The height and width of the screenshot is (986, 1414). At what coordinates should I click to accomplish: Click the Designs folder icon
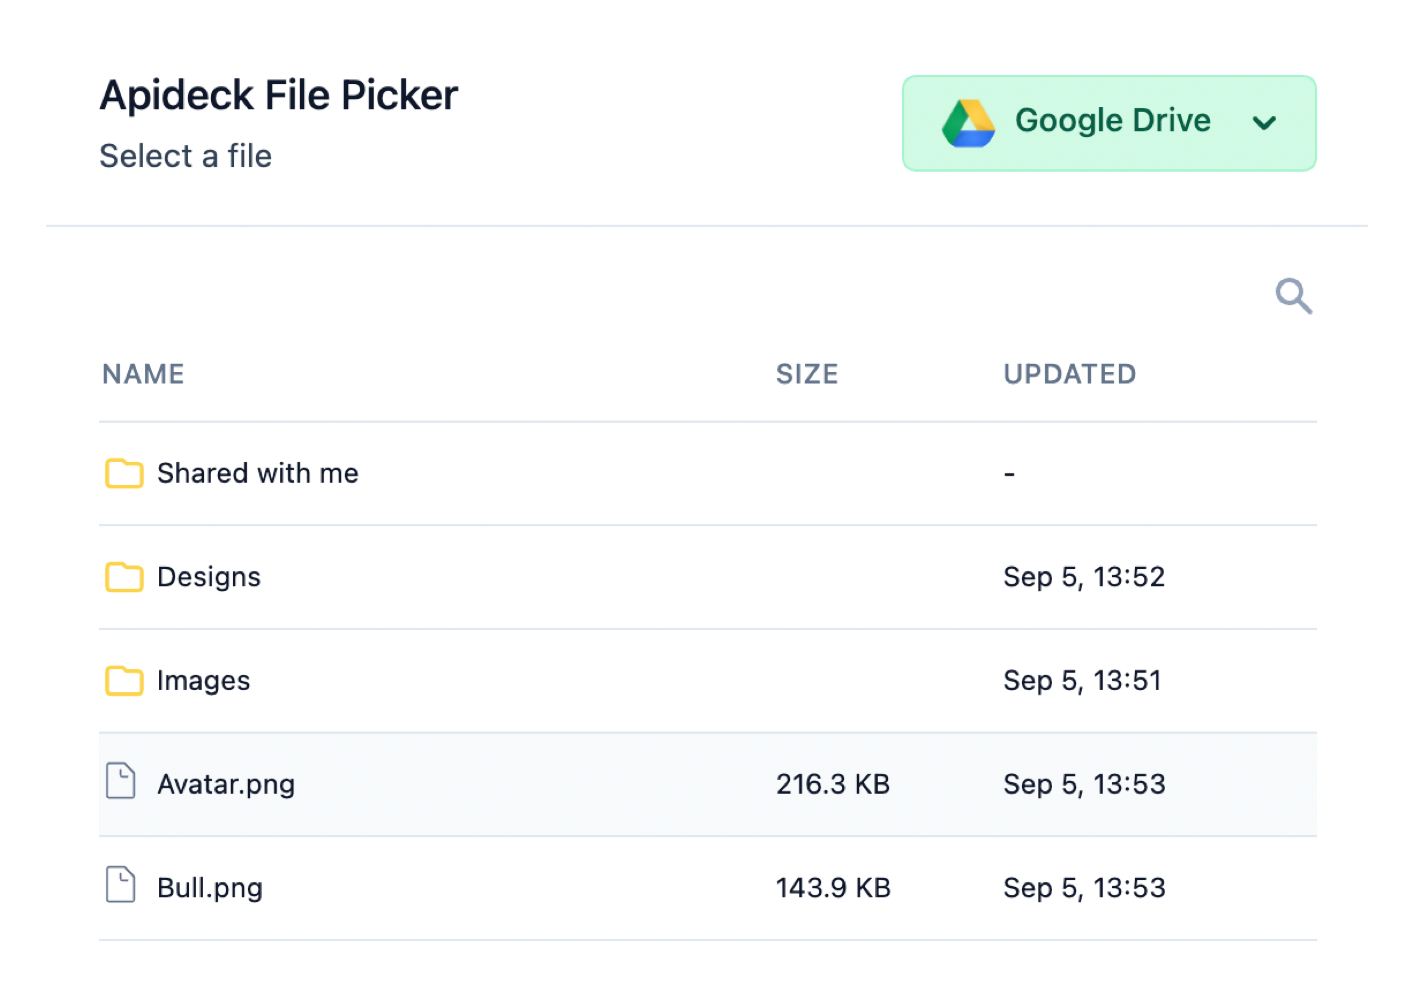click(124, 577)
